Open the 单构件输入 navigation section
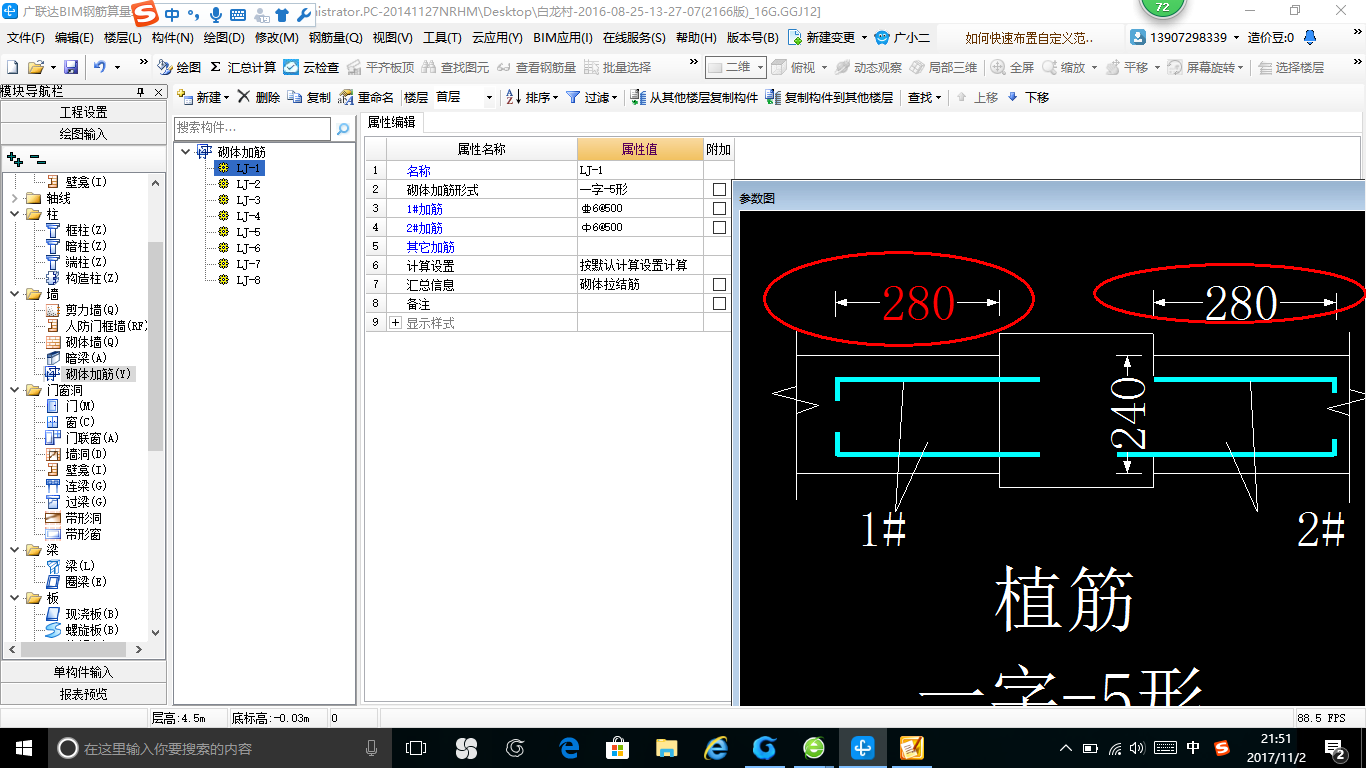This screenshot has width=1366, height=768. (x=84, y=672)
